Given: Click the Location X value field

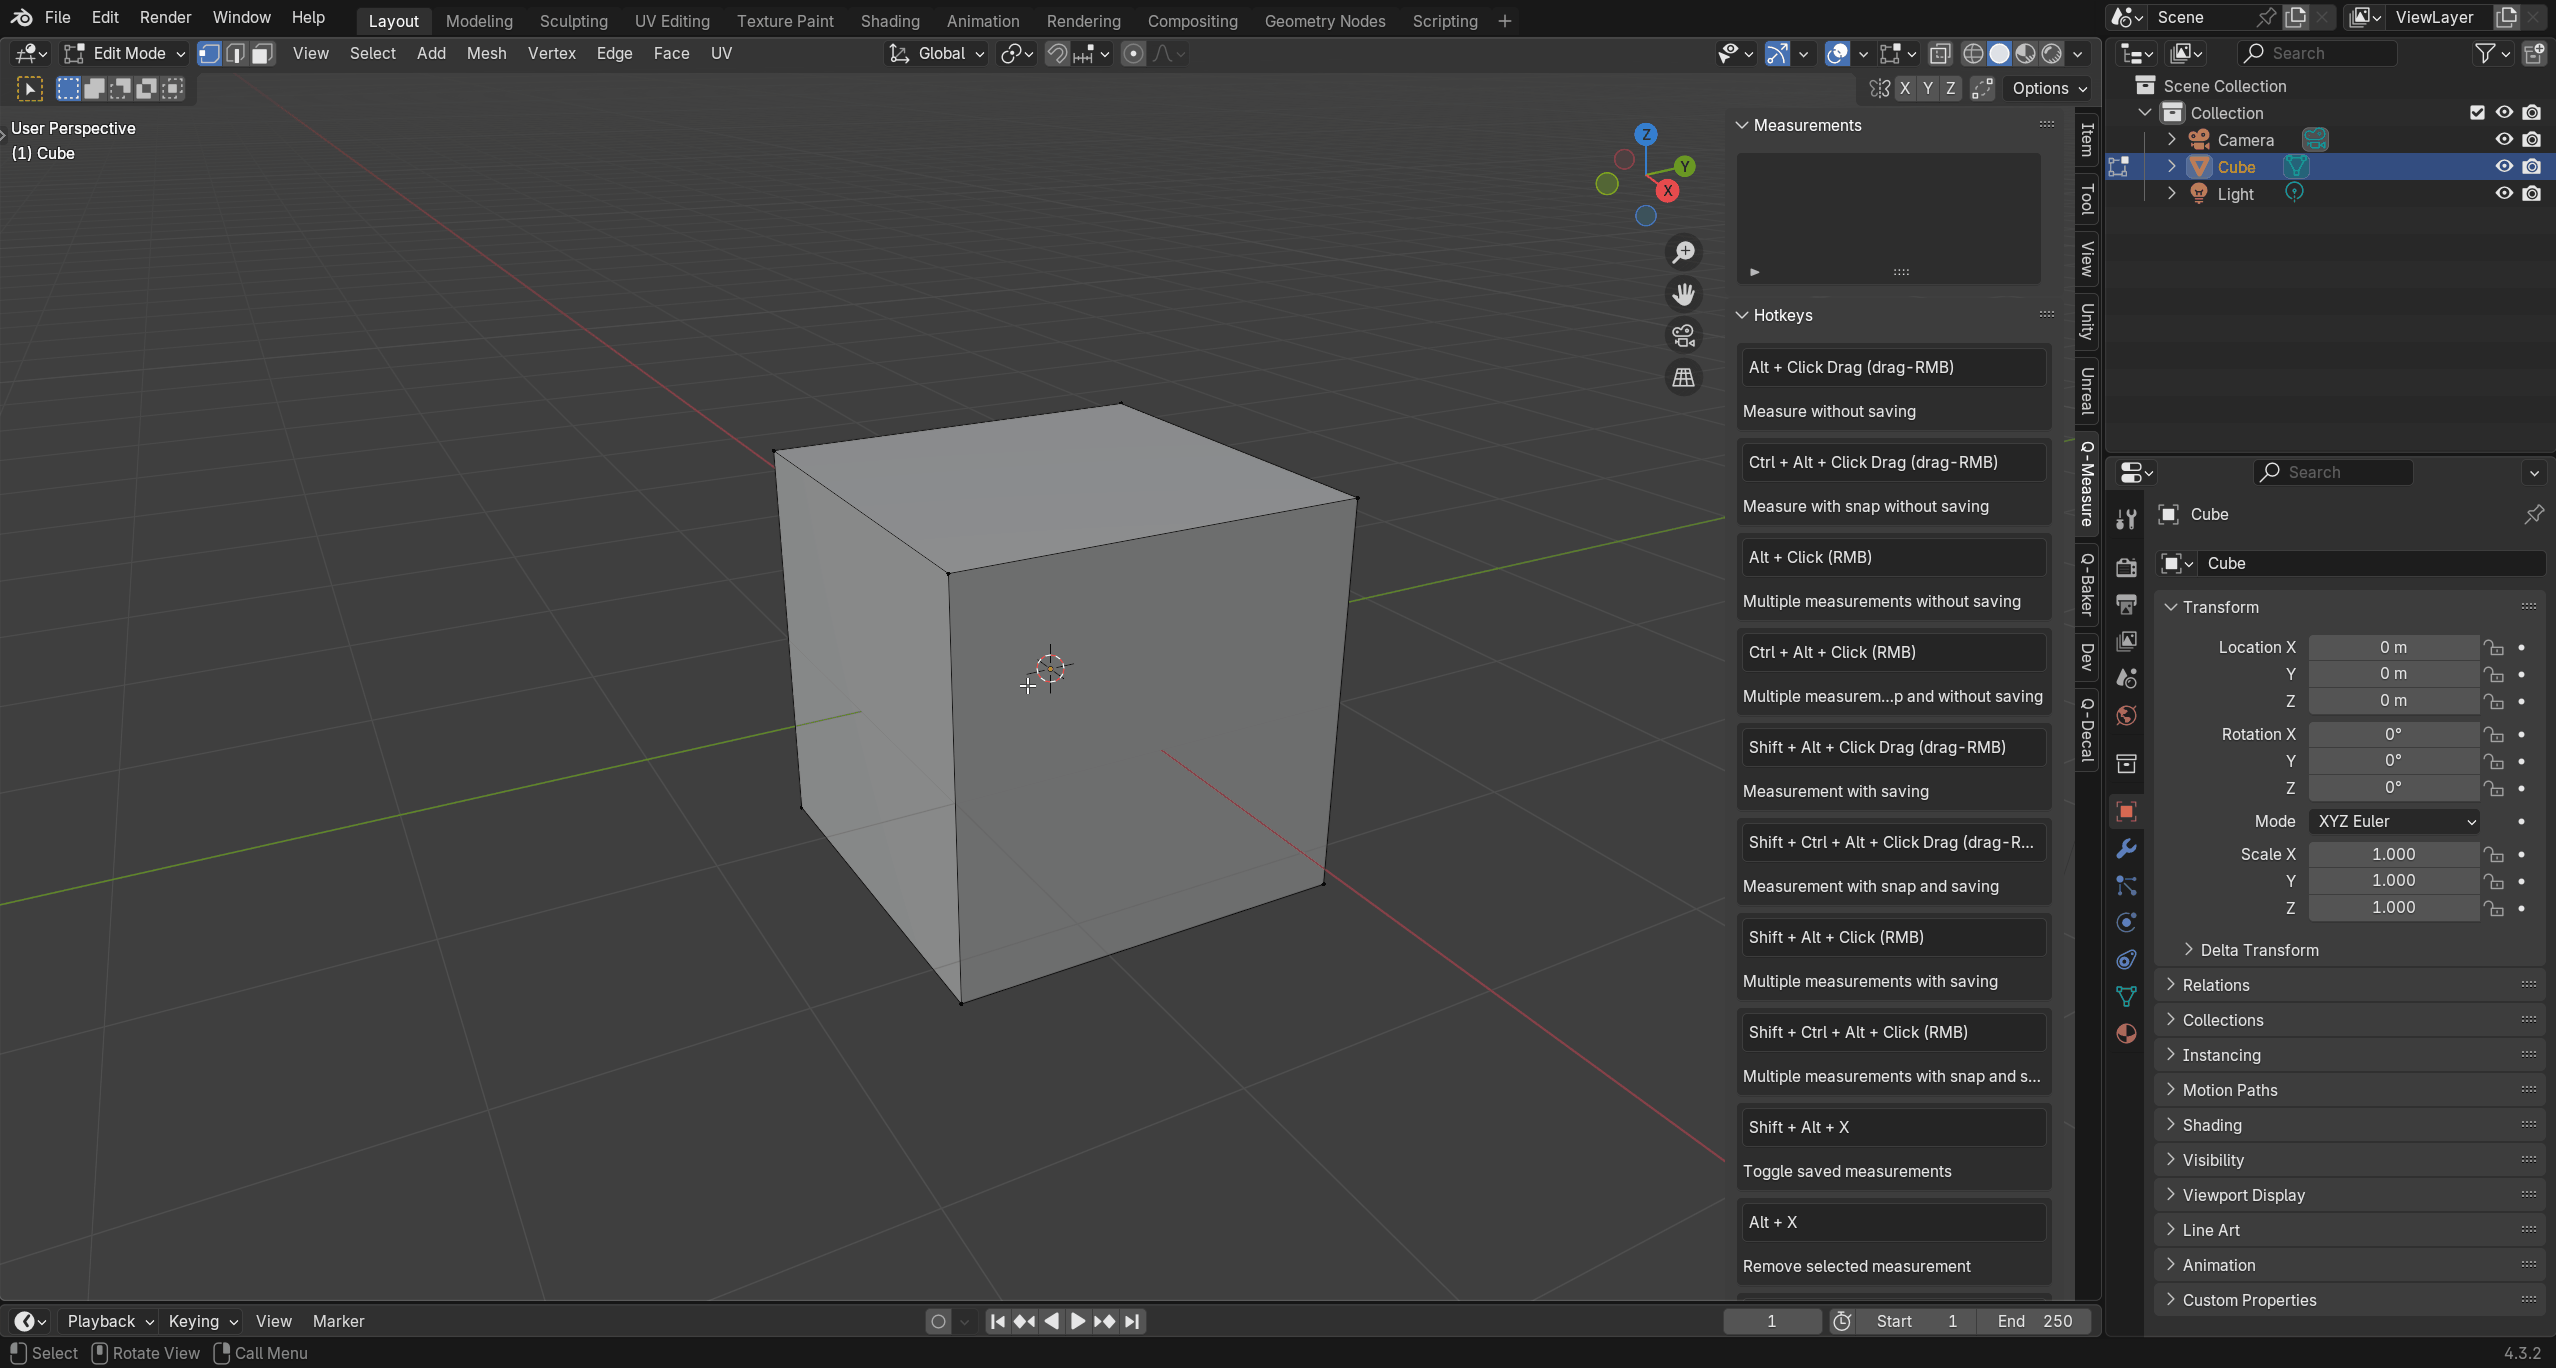Looking at the screenshot, I should point(2393,648).
